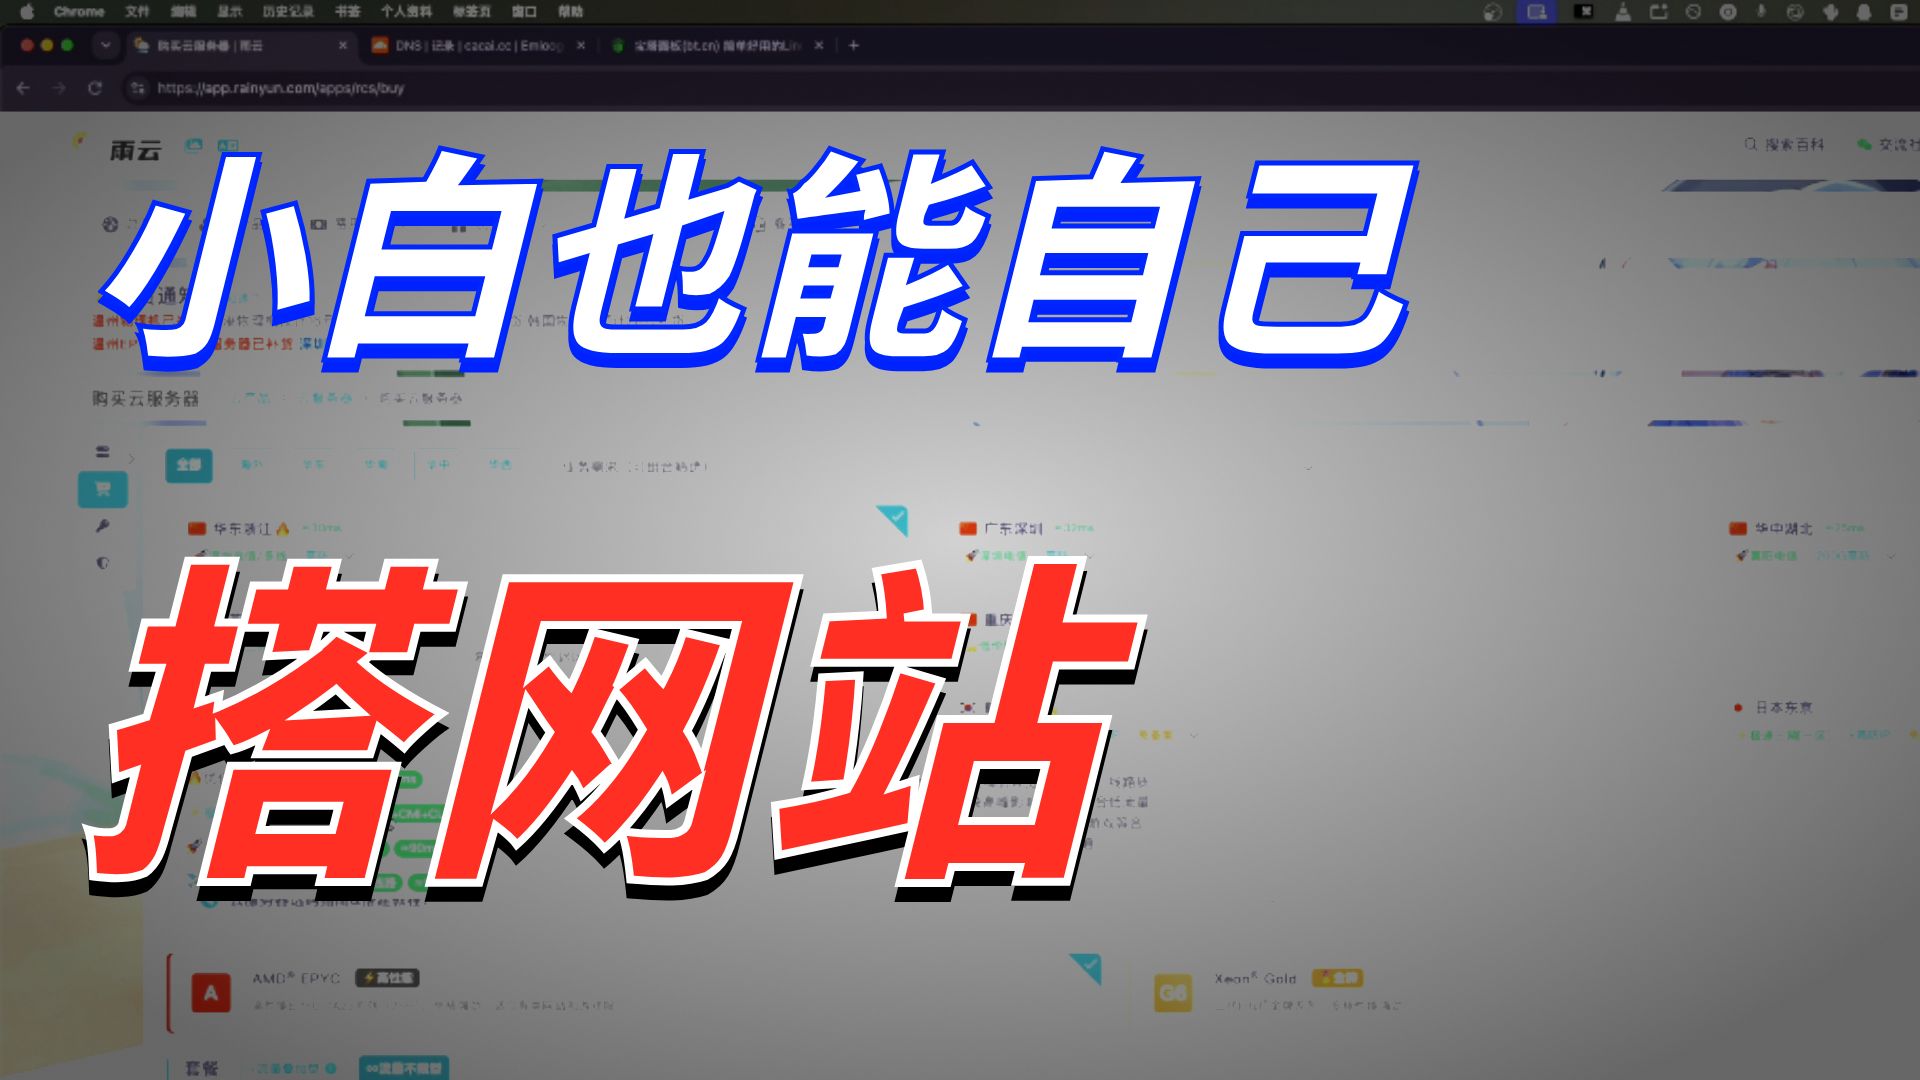Reload the rainyun page

95,88
